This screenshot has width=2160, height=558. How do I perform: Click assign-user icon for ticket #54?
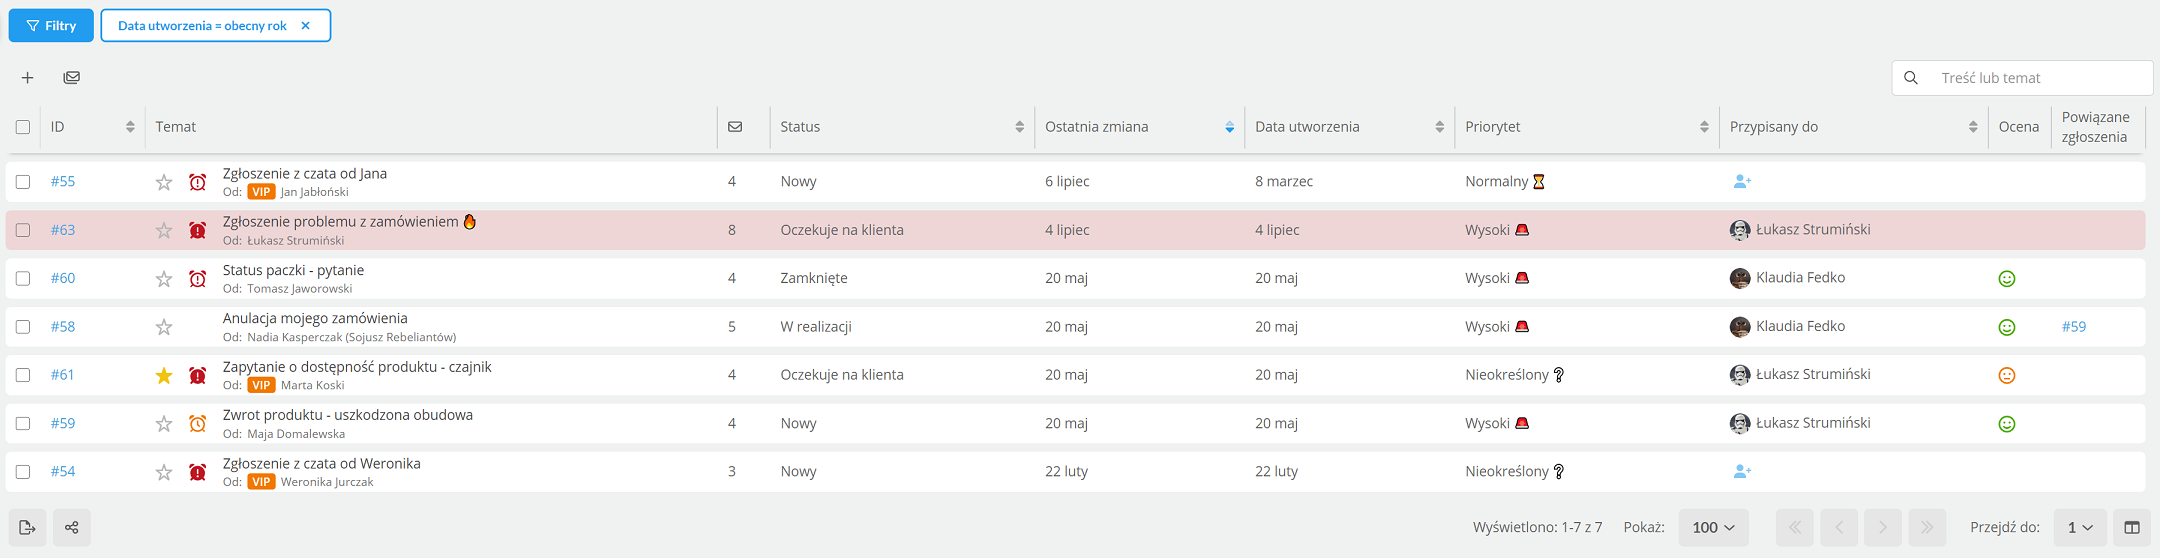pyautogui.click(x=1742, y=471)
